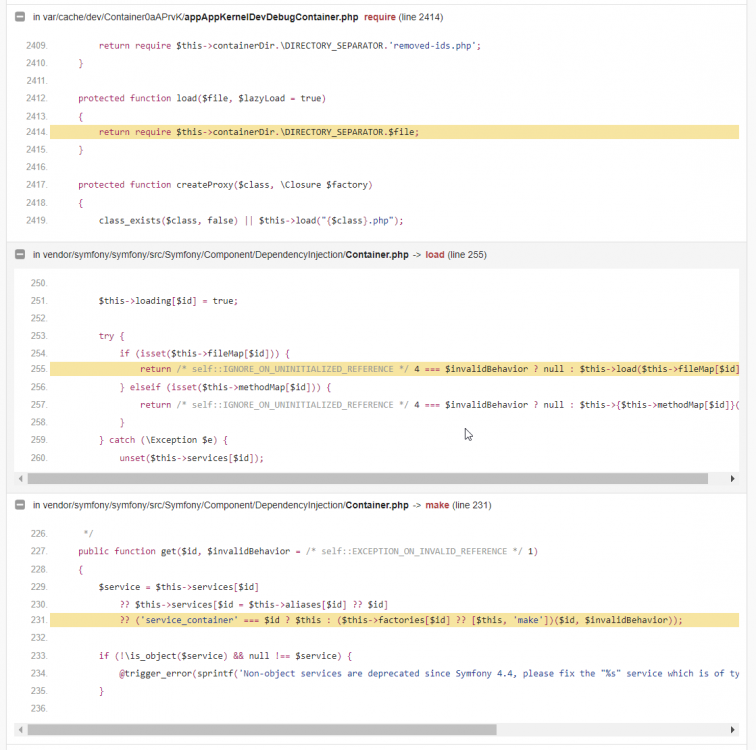Viewport: 756px width, 750px height.
Task: Click the 'make' method name in third header
Action: tap(437, 505)
